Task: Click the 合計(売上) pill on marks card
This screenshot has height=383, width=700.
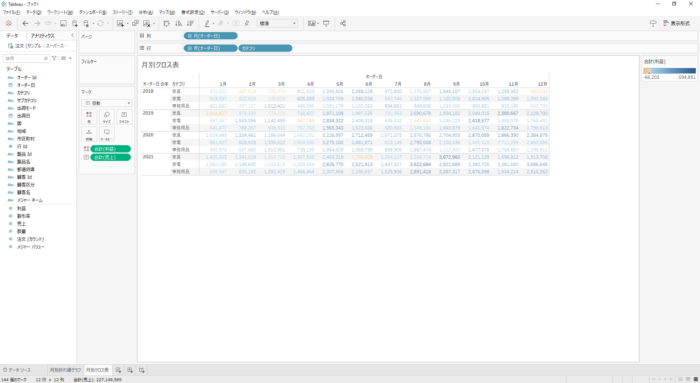Action: 111,158
